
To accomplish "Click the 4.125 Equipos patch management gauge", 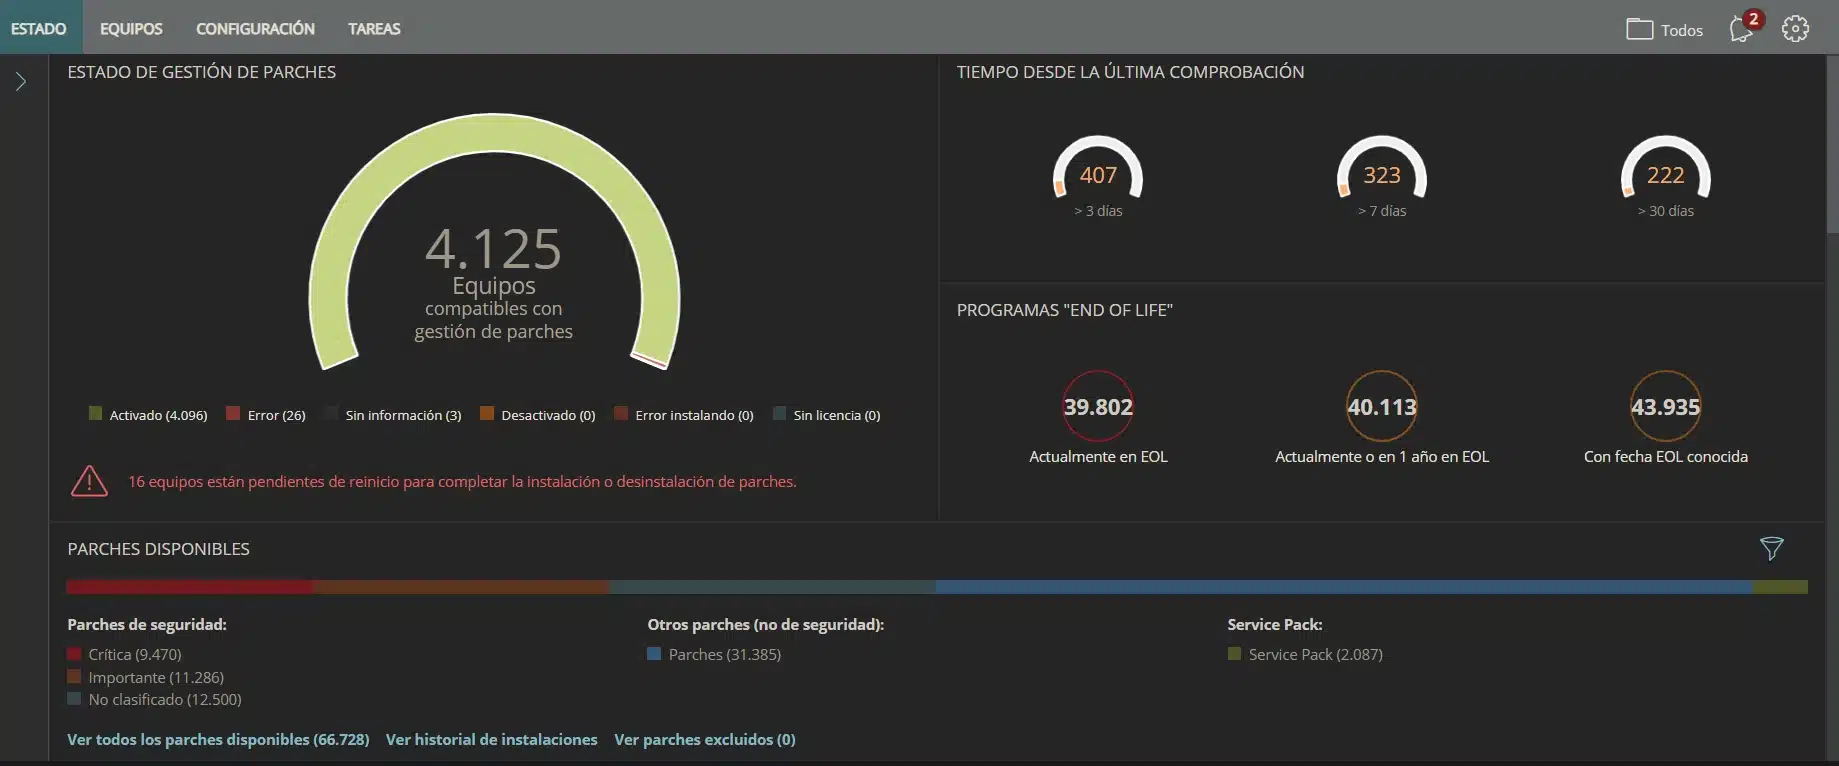I will click(494, 242).
